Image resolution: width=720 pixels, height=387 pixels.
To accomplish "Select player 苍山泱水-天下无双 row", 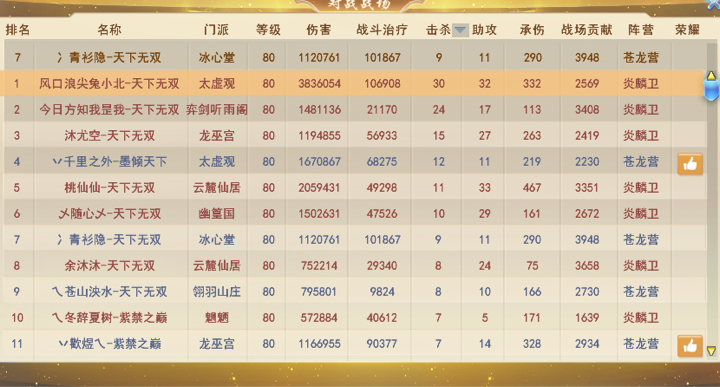I will coord(354,292).
